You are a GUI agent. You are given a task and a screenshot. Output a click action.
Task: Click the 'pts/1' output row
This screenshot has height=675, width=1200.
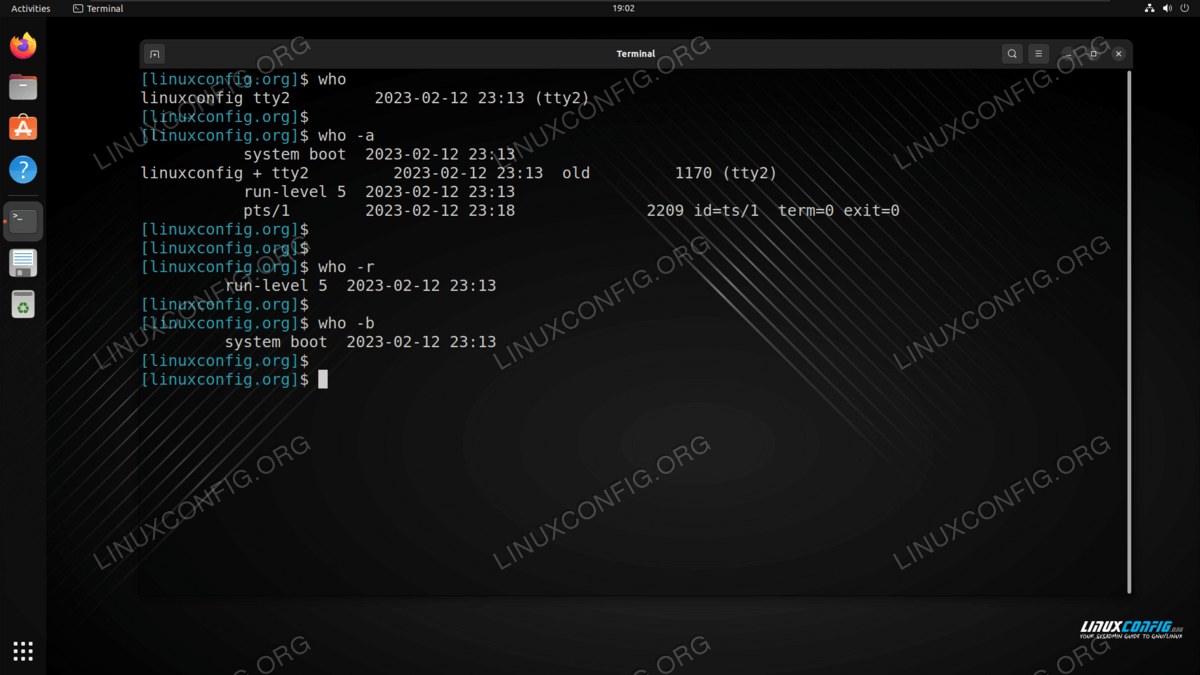[571, 211]
